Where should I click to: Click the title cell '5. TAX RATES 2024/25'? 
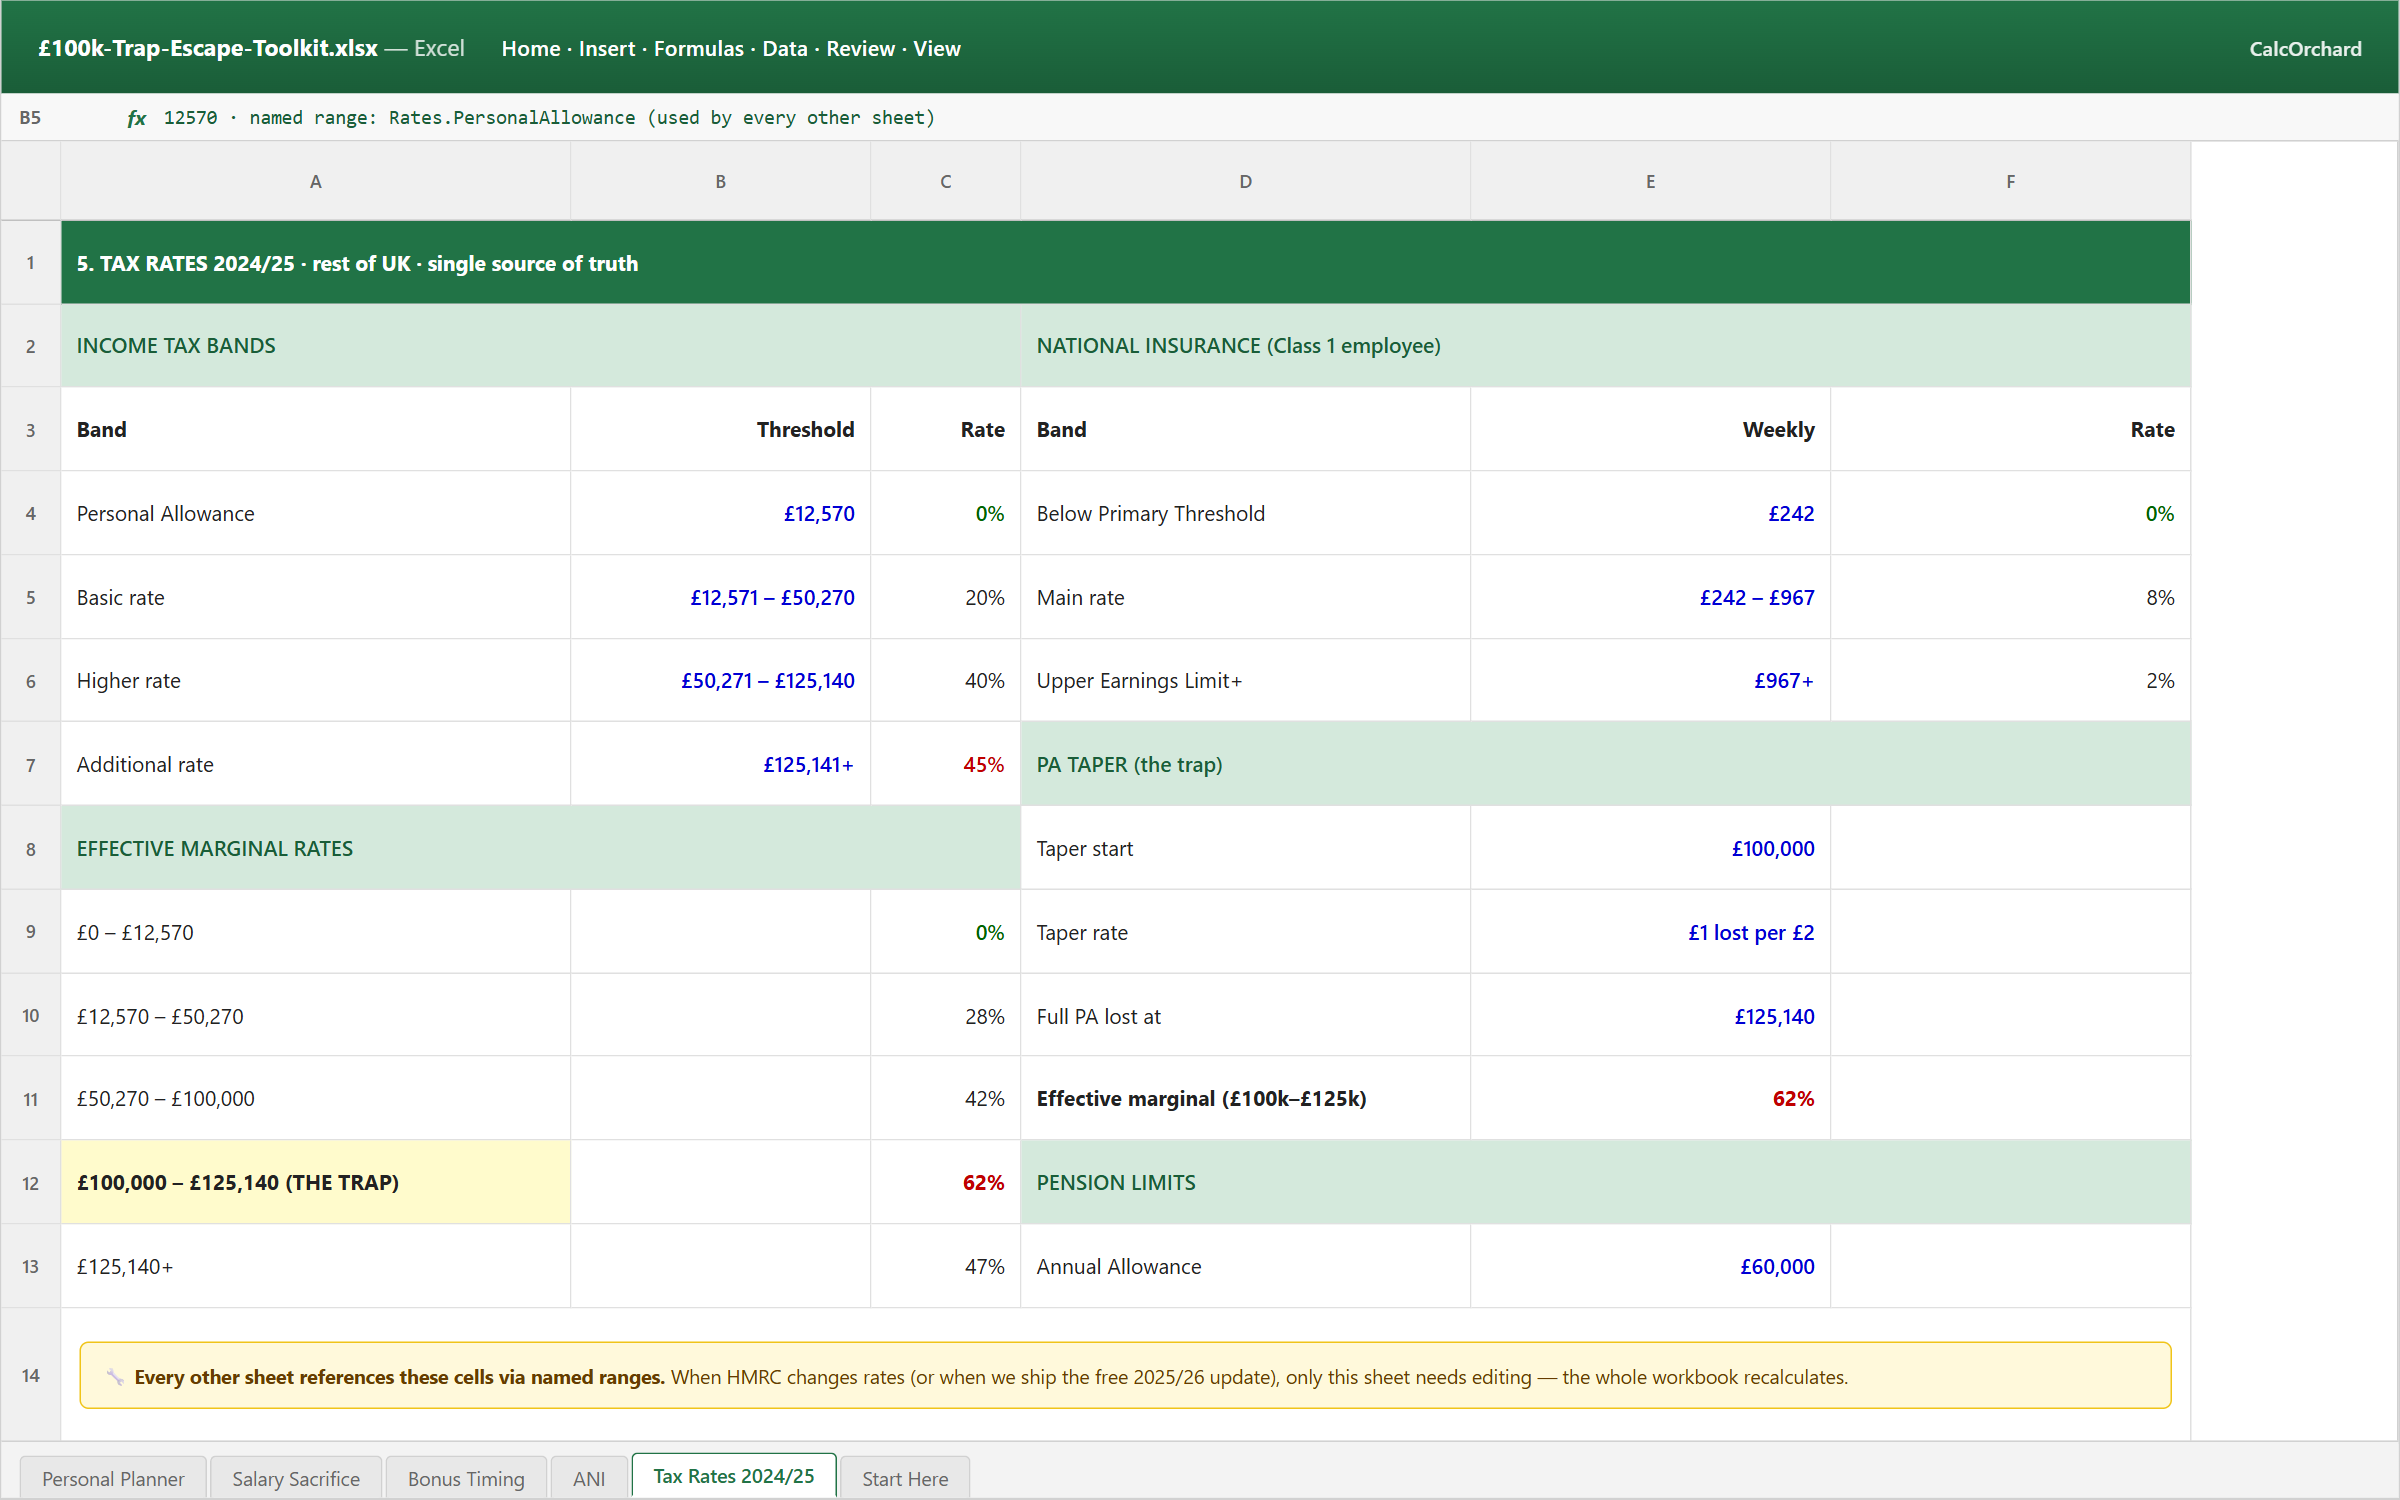1126,263
